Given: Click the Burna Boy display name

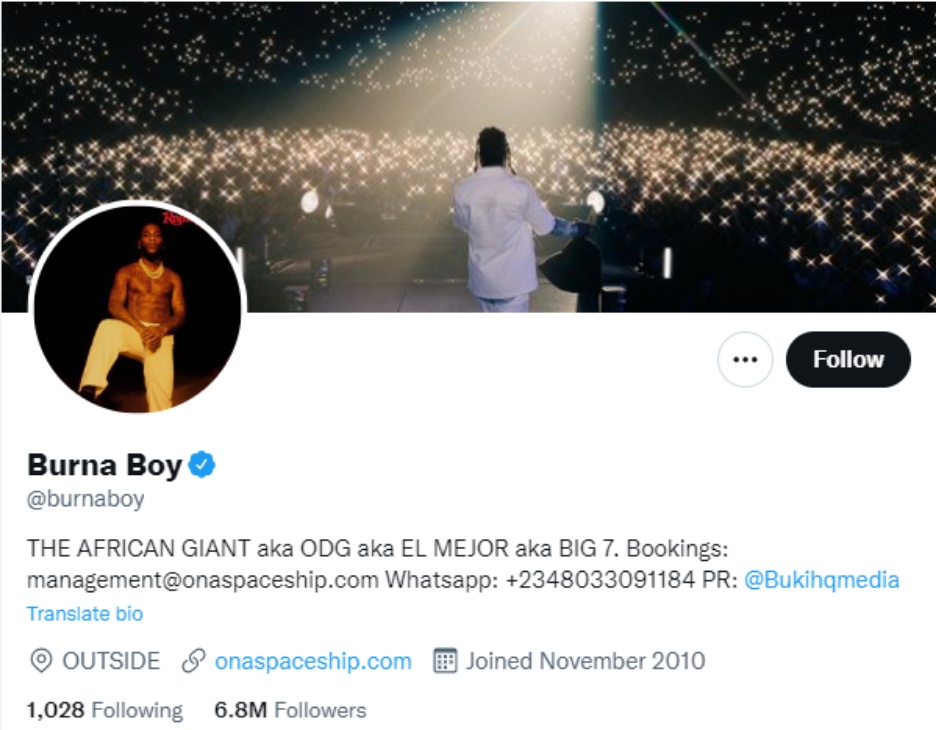Looking at the screenshot, I should coord(105,465).
